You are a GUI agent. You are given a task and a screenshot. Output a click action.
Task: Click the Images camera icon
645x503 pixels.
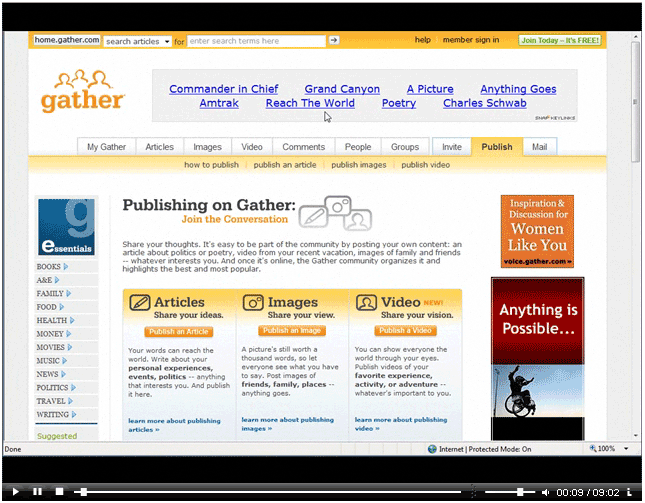pos(253,303)
